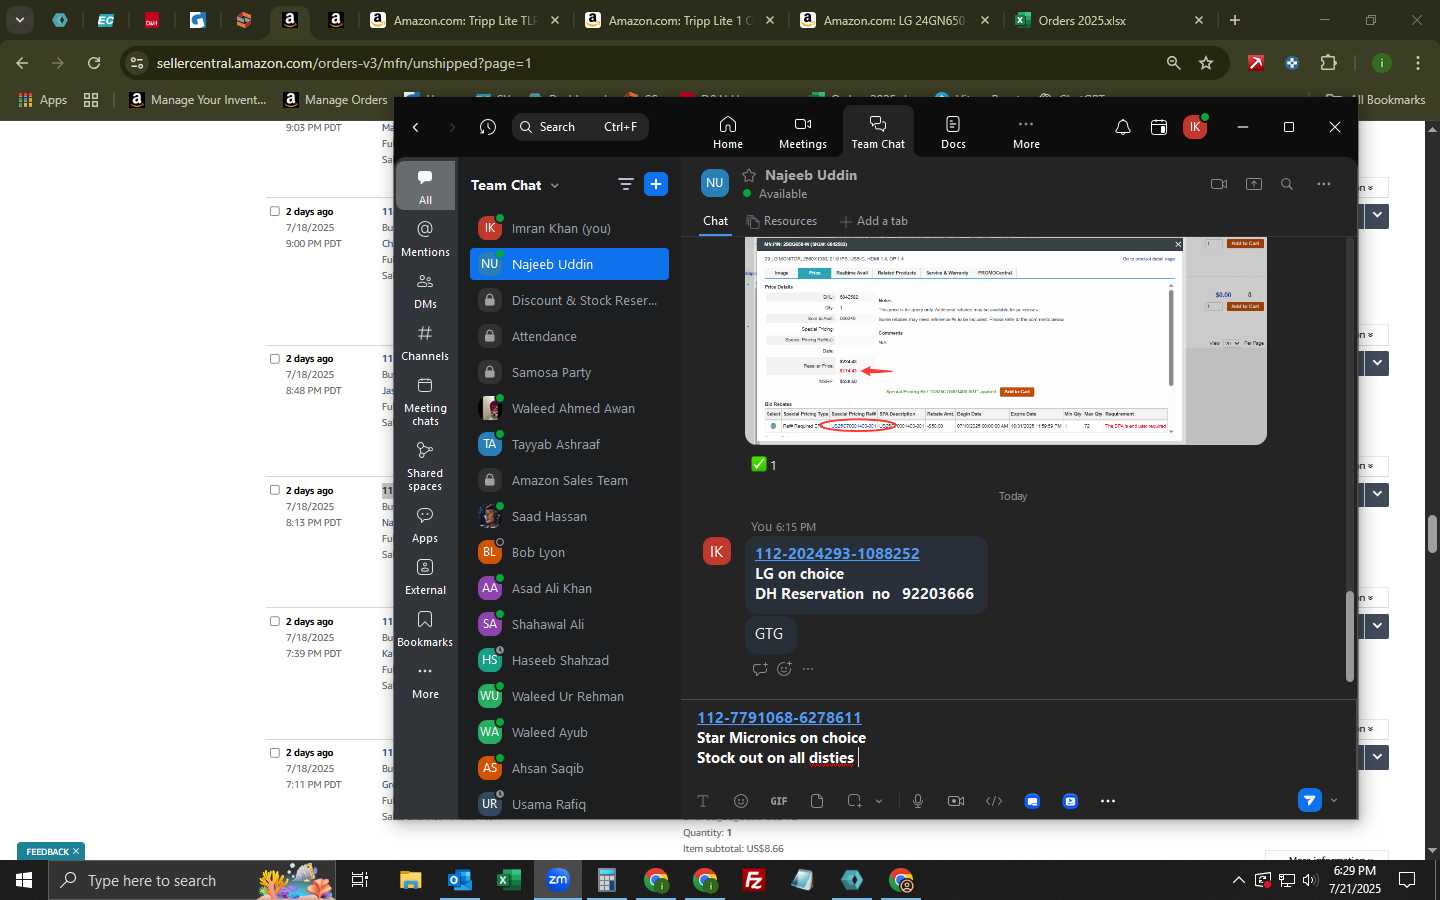Open chat header more options
Screen dimensions: 1440x900
pyautogui.click(x=1324, y=184)
